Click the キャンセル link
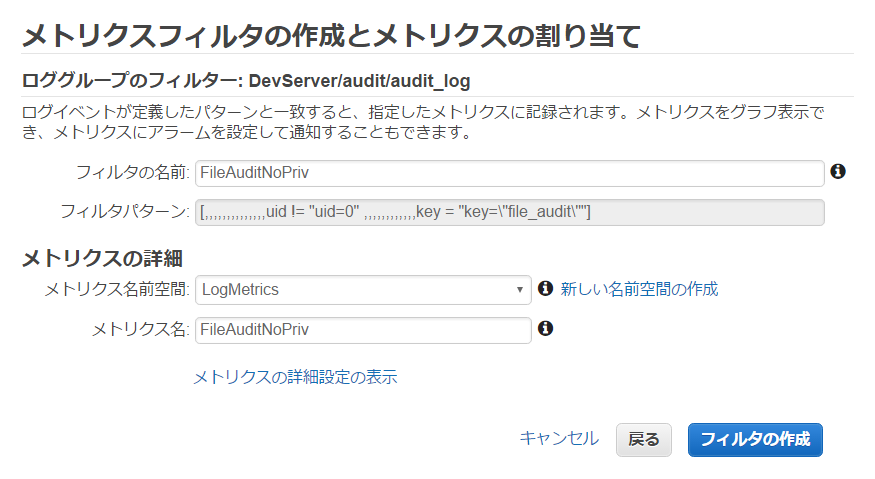The width and height of the screenshot is (875, 479). [559, 439]
